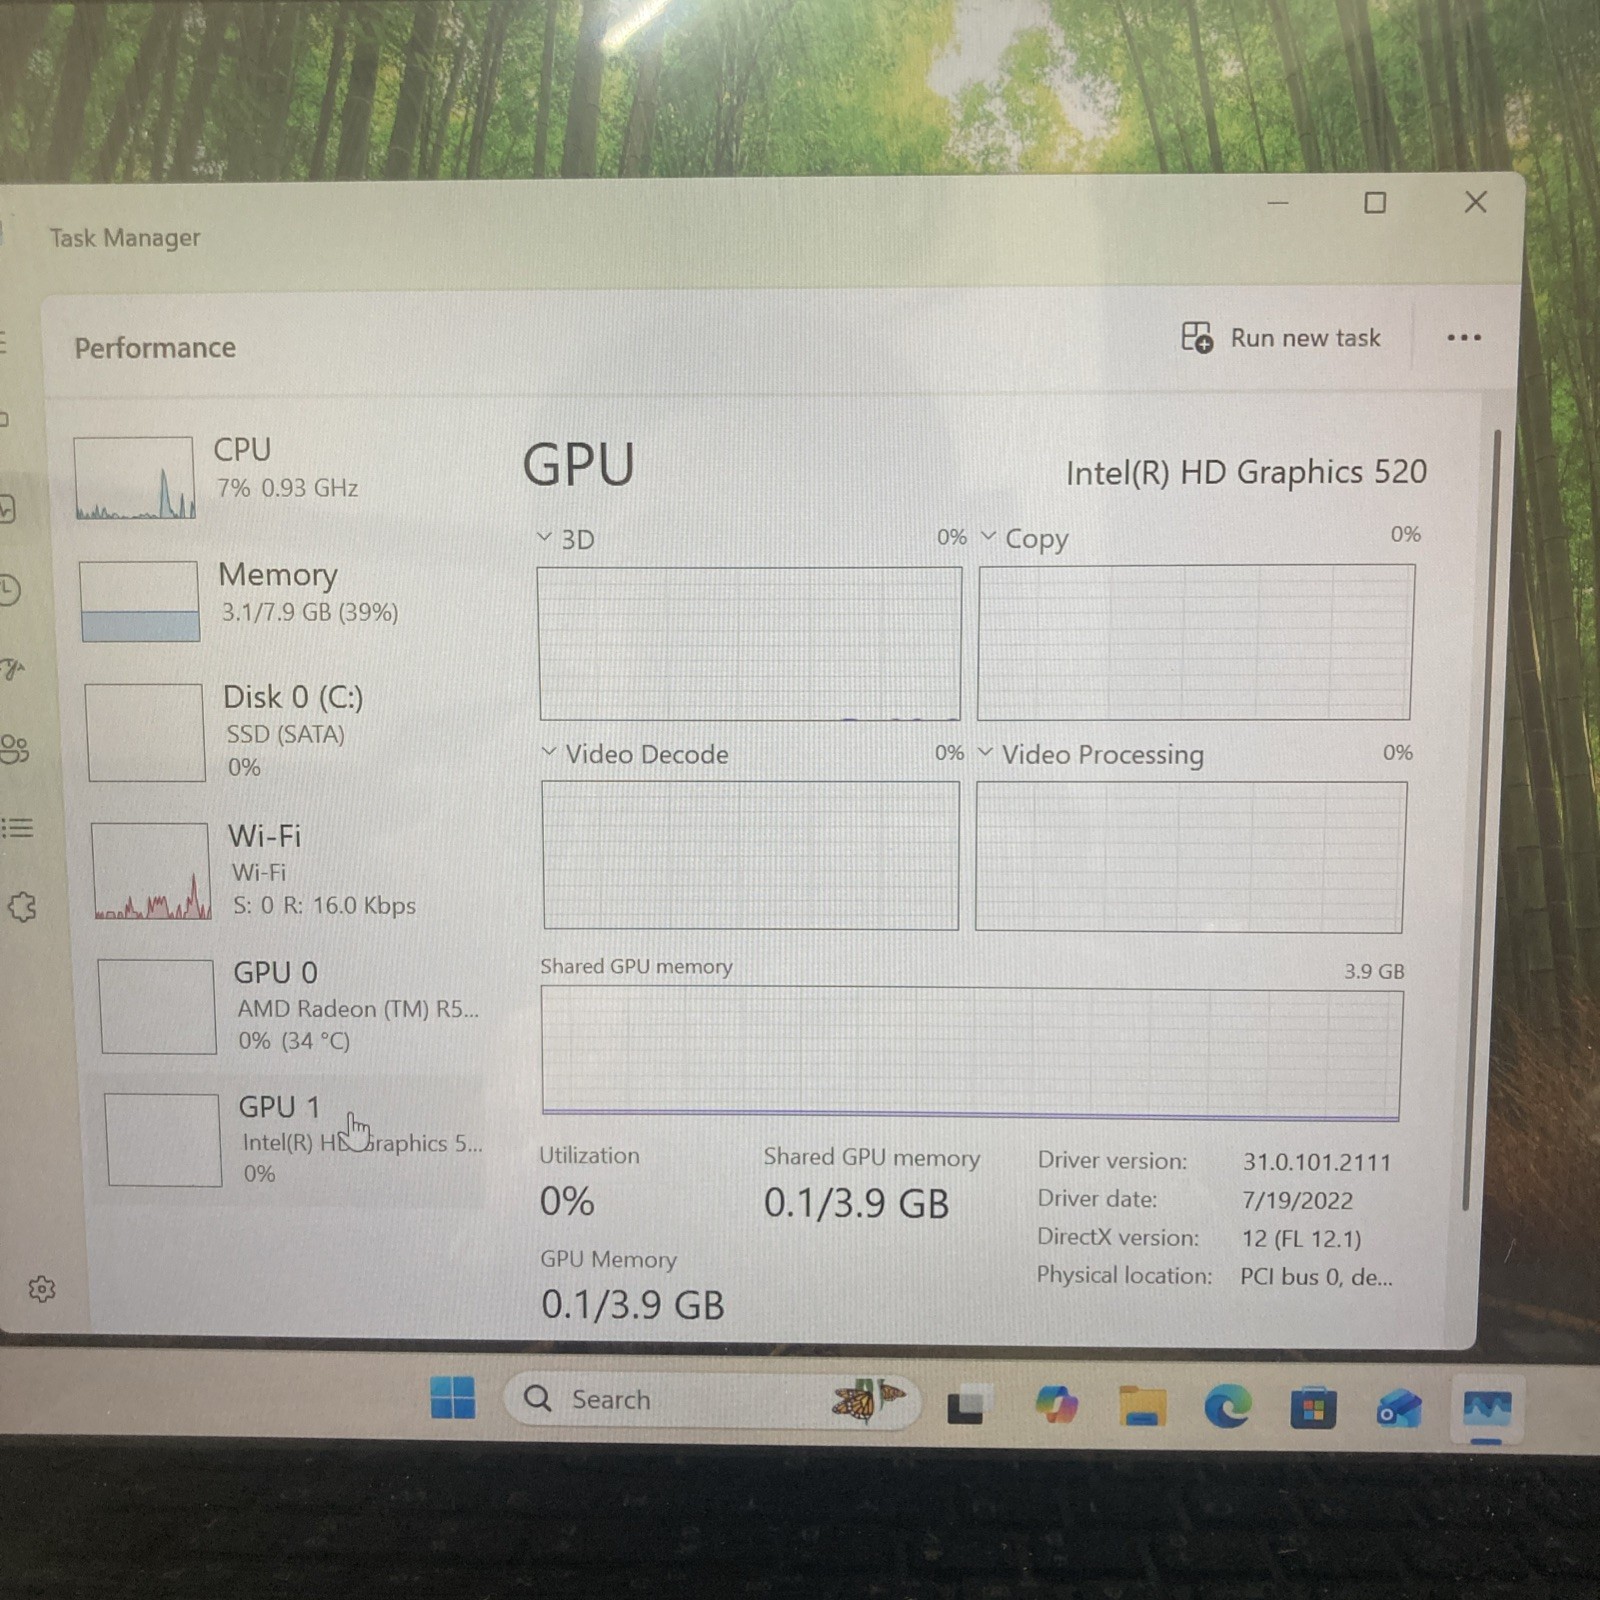
Task: Open Services puzzle sidebar icon
Action: click(x=22, y=907)
